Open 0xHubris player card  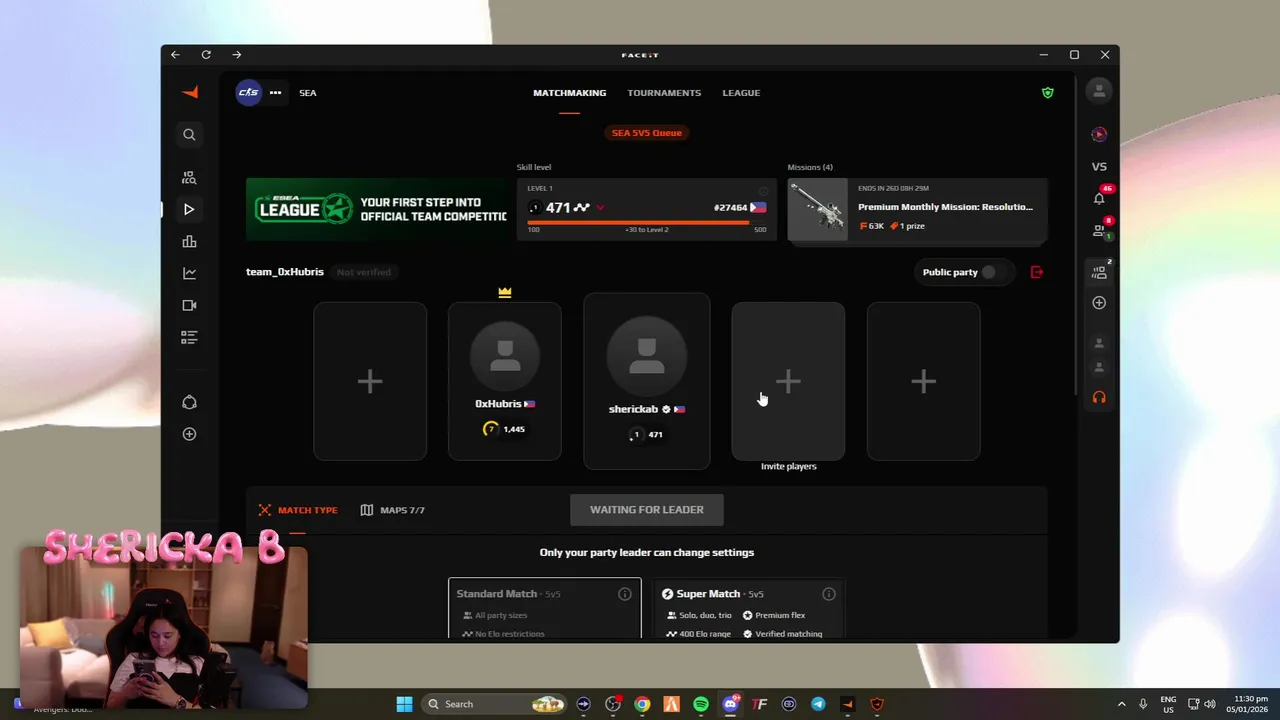click(505, 382)
